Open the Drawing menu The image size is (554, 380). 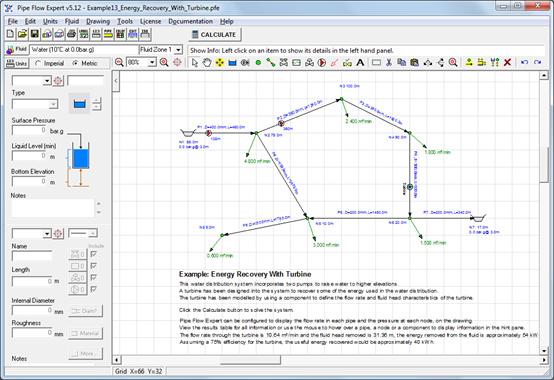pyautogui.click(x=98, y=22)
